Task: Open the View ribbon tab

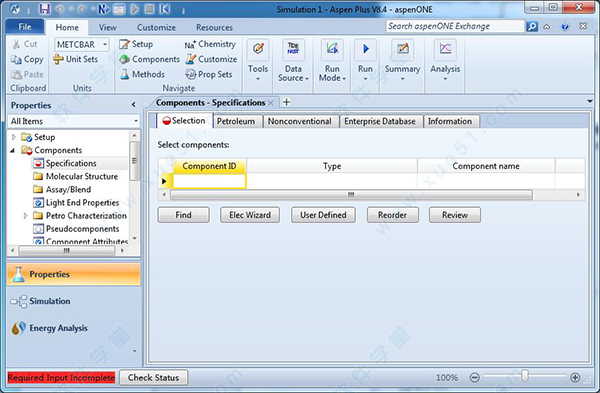Action: pyautogui.click(x=108, y=28)
